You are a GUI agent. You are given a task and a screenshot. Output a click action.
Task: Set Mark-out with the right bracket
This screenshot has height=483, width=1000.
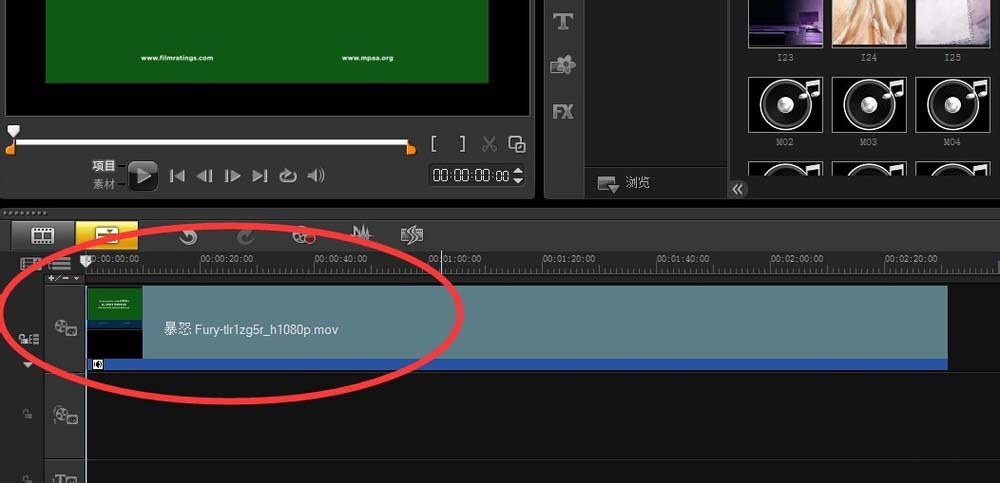click(x=462, y=144)
